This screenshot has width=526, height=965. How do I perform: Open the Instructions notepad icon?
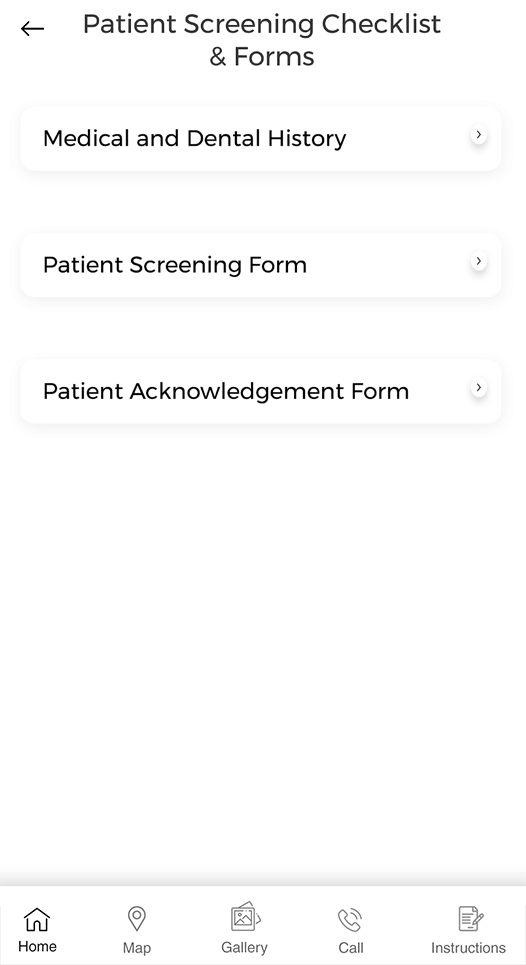tap(471, 919)
